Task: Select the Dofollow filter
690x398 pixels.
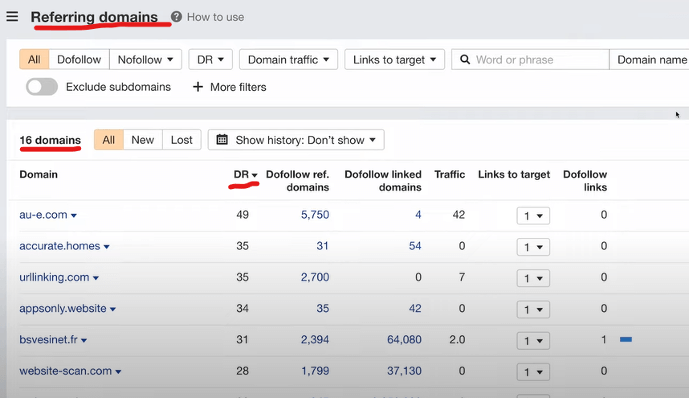Action: tap(79, 59)
